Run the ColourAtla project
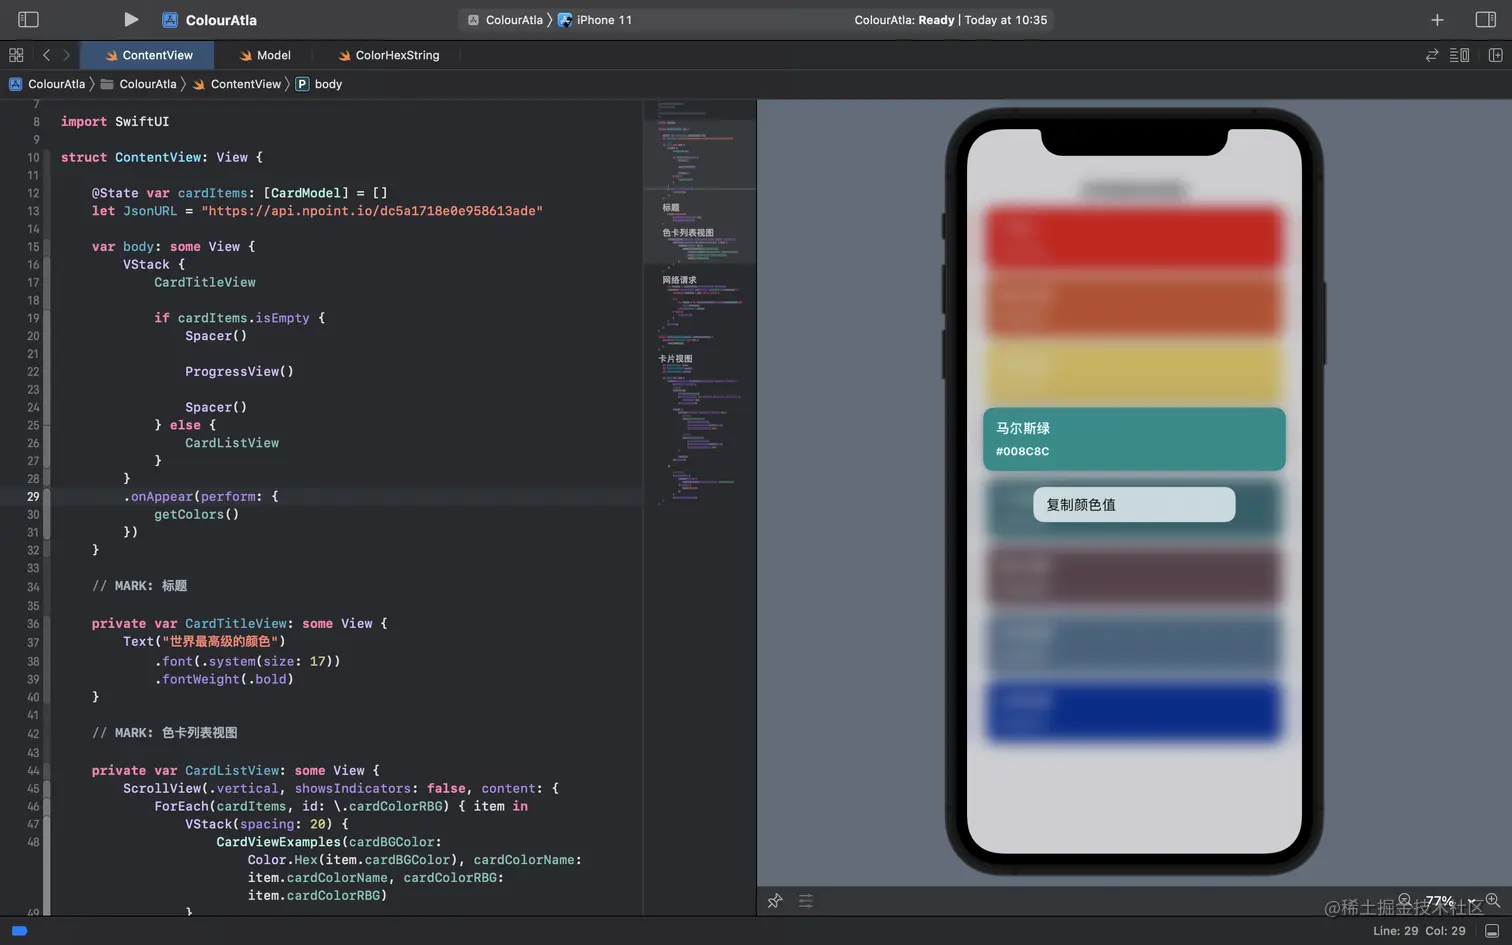 (x=130, y=19)
